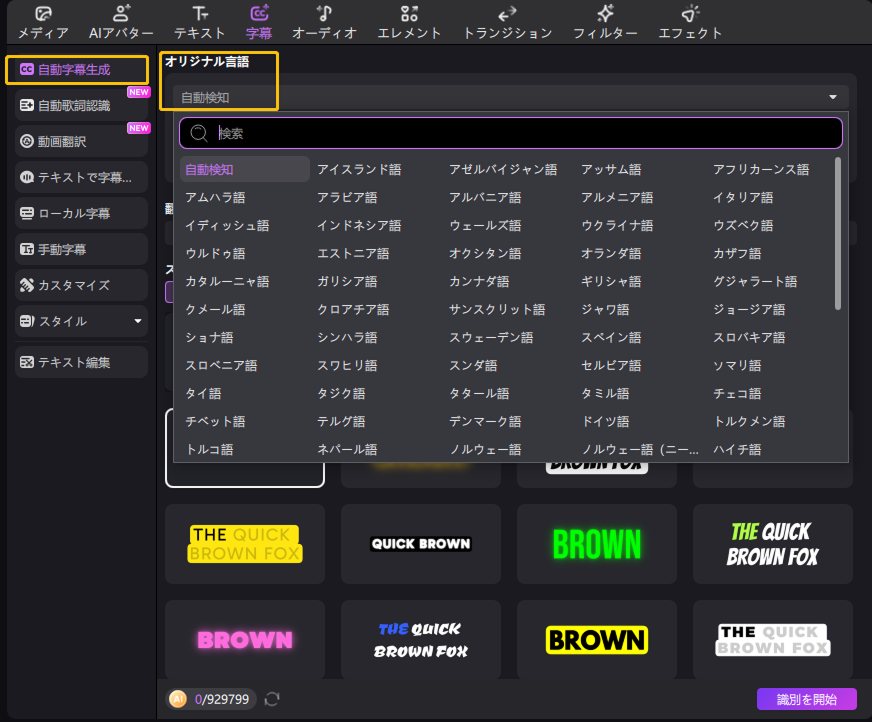872x722 pixels.
Task: Open the エフェクト effects tab icon
Action: point(690,14)
